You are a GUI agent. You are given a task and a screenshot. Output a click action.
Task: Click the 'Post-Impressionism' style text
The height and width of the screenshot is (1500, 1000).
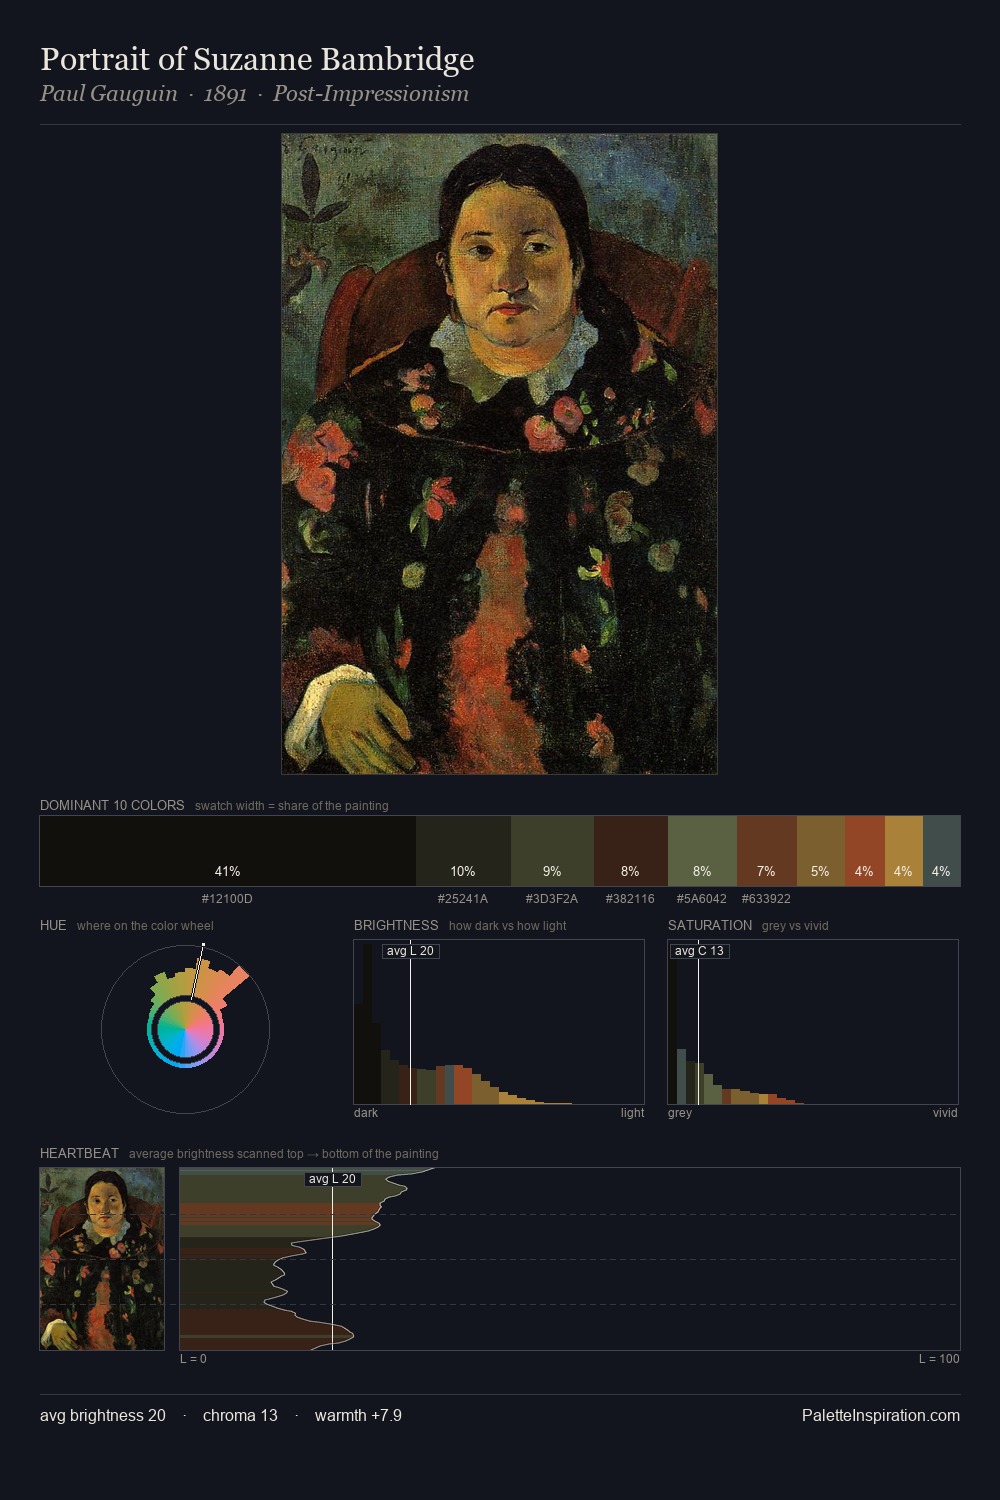tap(371, 93)
